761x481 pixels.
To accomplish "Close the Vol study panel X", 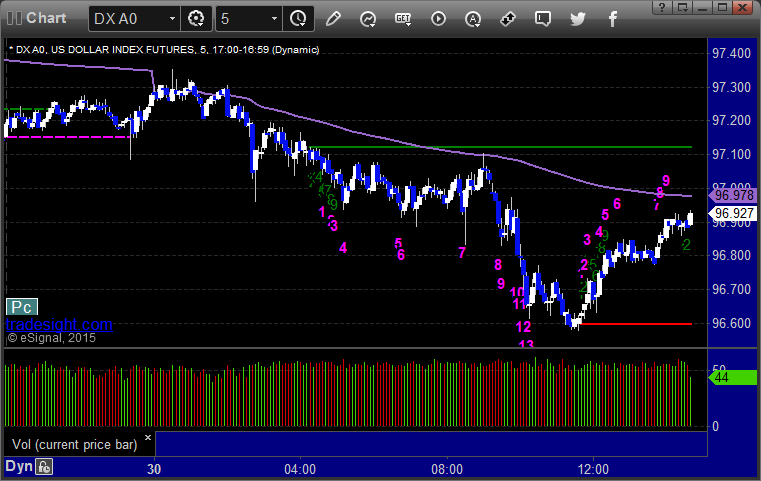I will (x=148, y=437).
